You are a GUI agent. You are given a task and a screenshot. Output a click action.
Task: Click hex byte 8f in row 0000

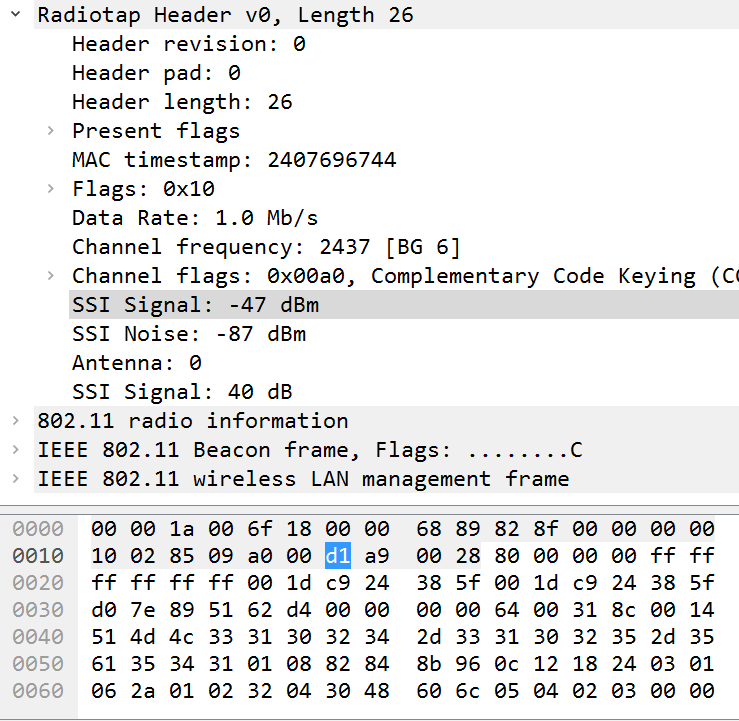546,529
